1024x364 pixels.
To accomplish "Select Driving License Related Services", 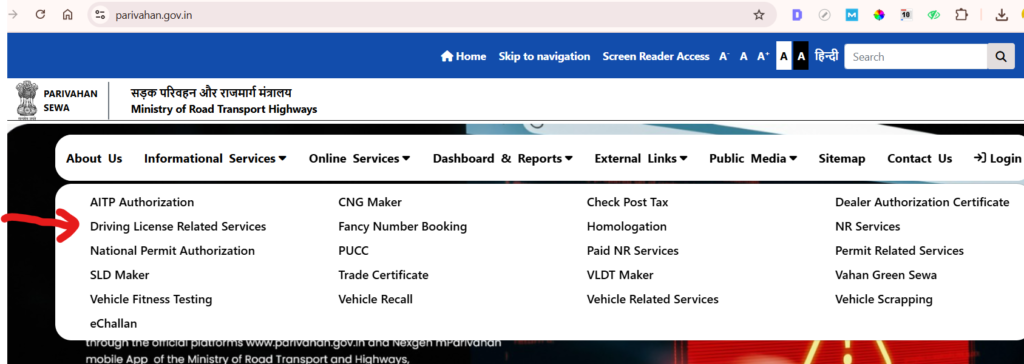I will coord(178,226).
